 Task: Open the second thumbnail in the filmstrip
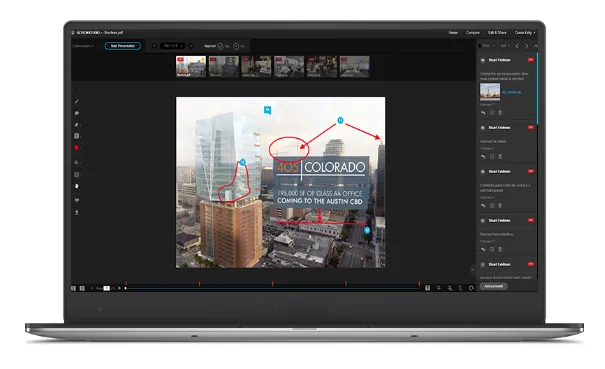point(224,67)
